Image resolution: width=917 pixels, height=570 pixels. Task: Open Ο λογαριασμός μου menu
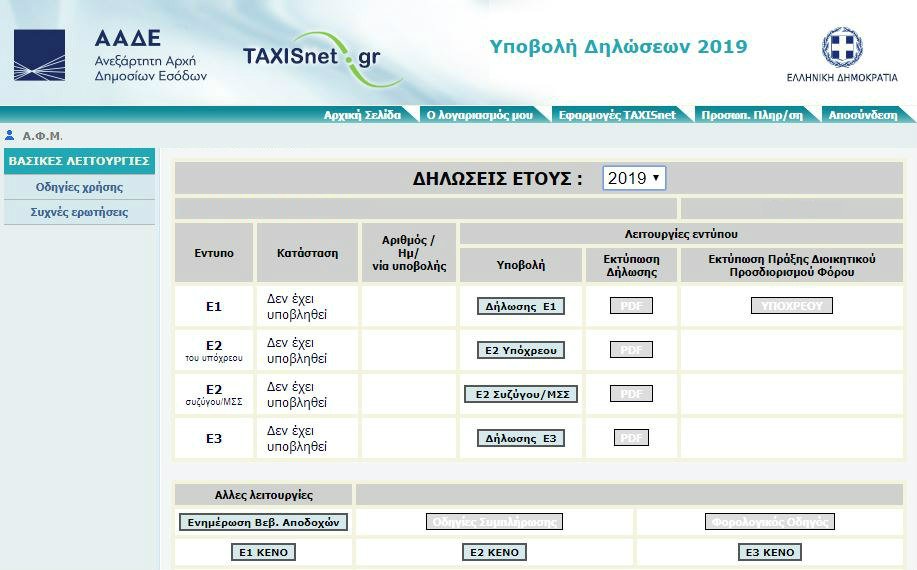coord(480,115)
